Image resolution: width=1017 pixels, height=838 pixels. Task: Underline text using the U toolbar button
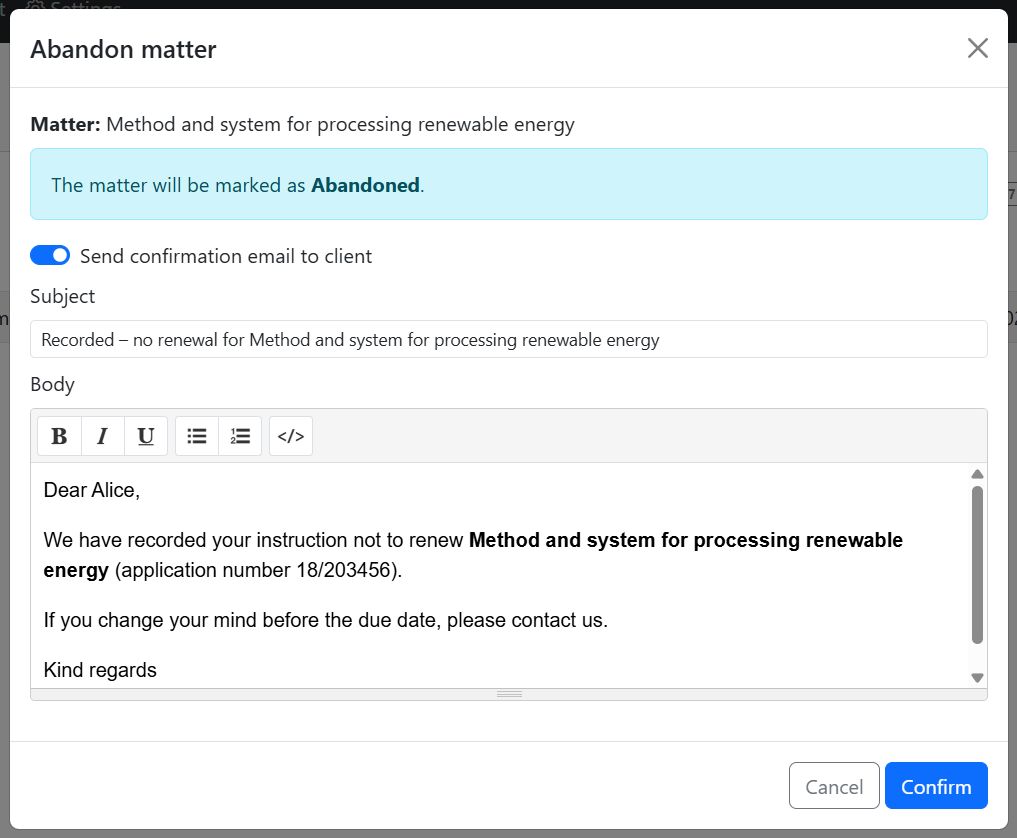146,436
